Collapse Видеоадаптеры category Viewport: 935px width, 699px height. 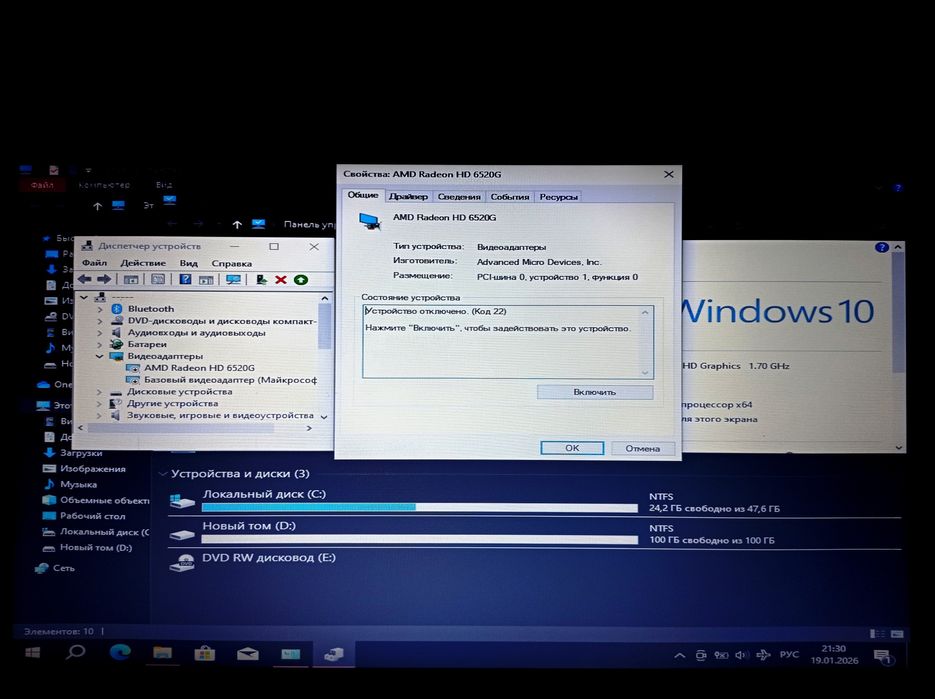point(100,356)
